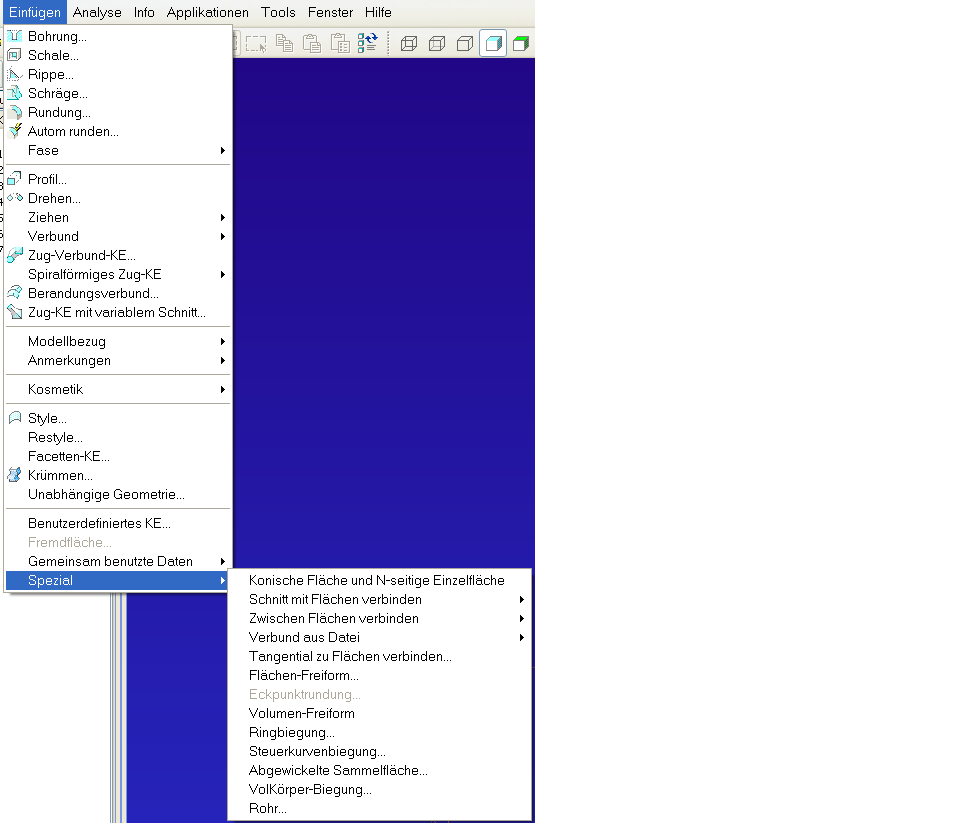Screen dimensions: 960x823
Task: Click the Schale shell icon
Action: (15, 55)
